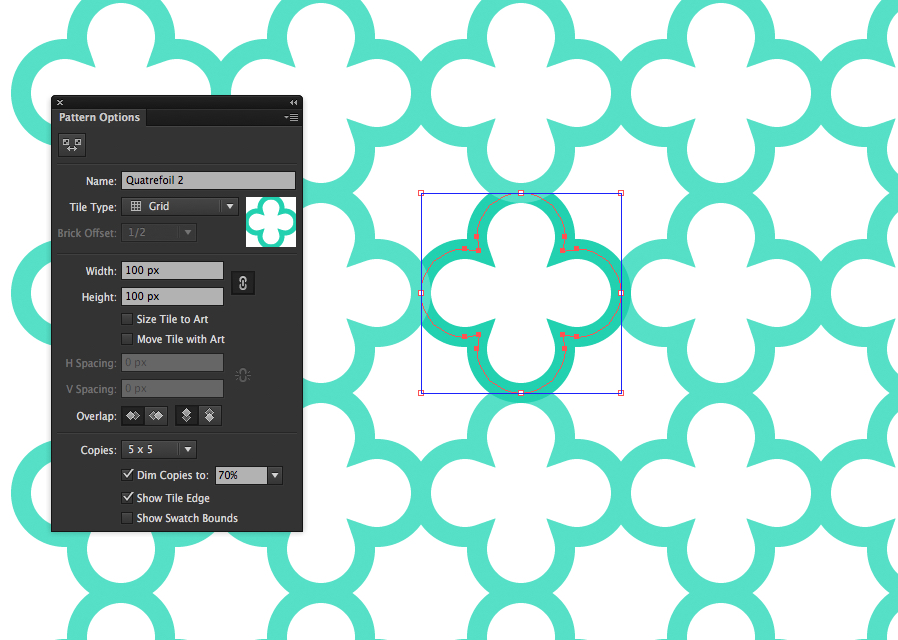The image size is (898, 640).
Task: Click the spacing link icon beside V Spacing
Action: (x=242, y=375)
